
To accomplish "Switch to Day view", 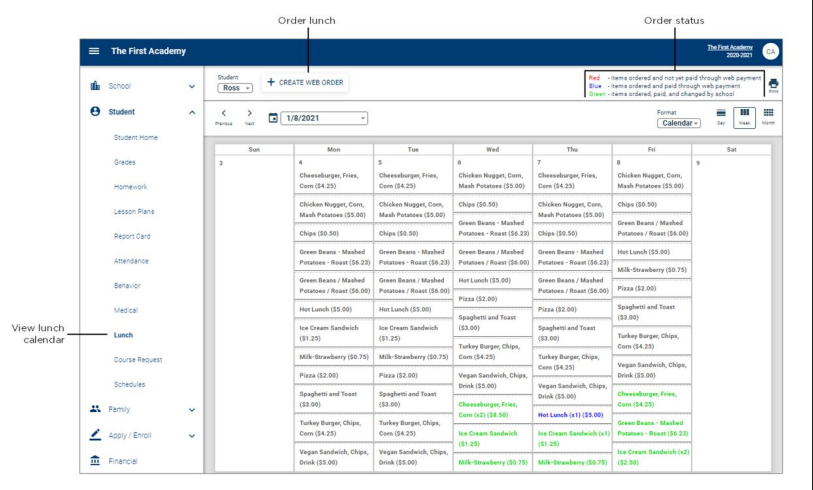I will (719, 117).
